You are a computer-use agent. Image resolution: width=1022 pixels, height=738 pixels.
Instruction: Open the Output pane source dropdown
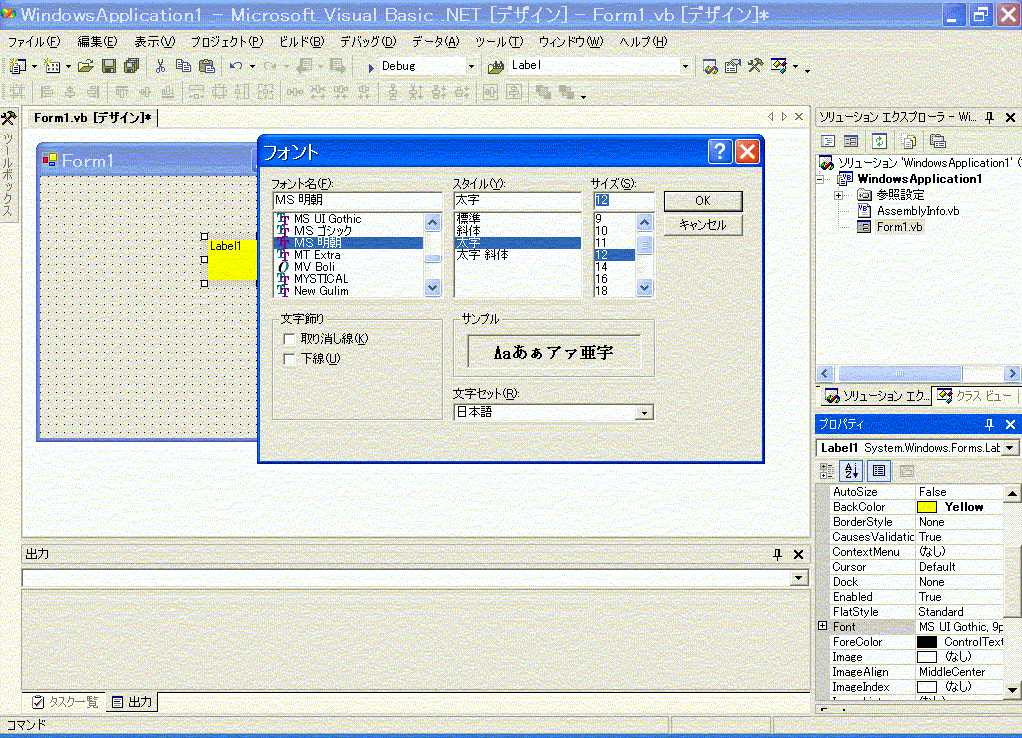pyautogui.click(x=798, y=578)
